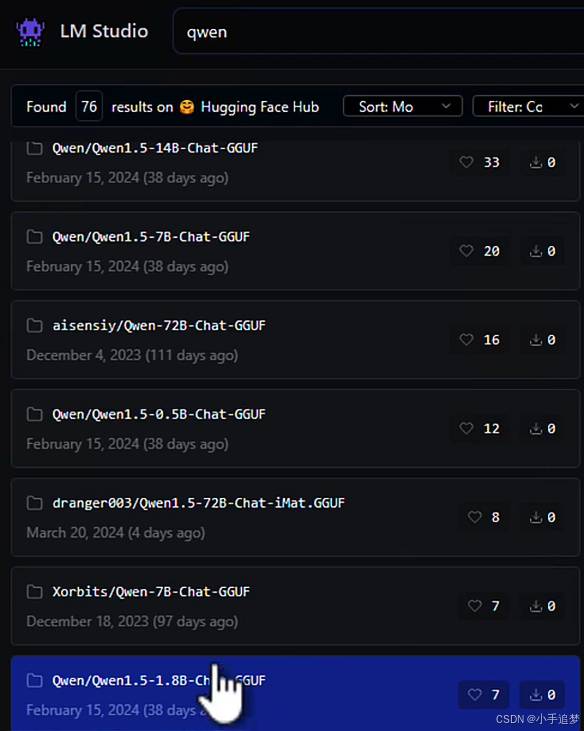Open the Filter dropdown

tap(528, 106)
